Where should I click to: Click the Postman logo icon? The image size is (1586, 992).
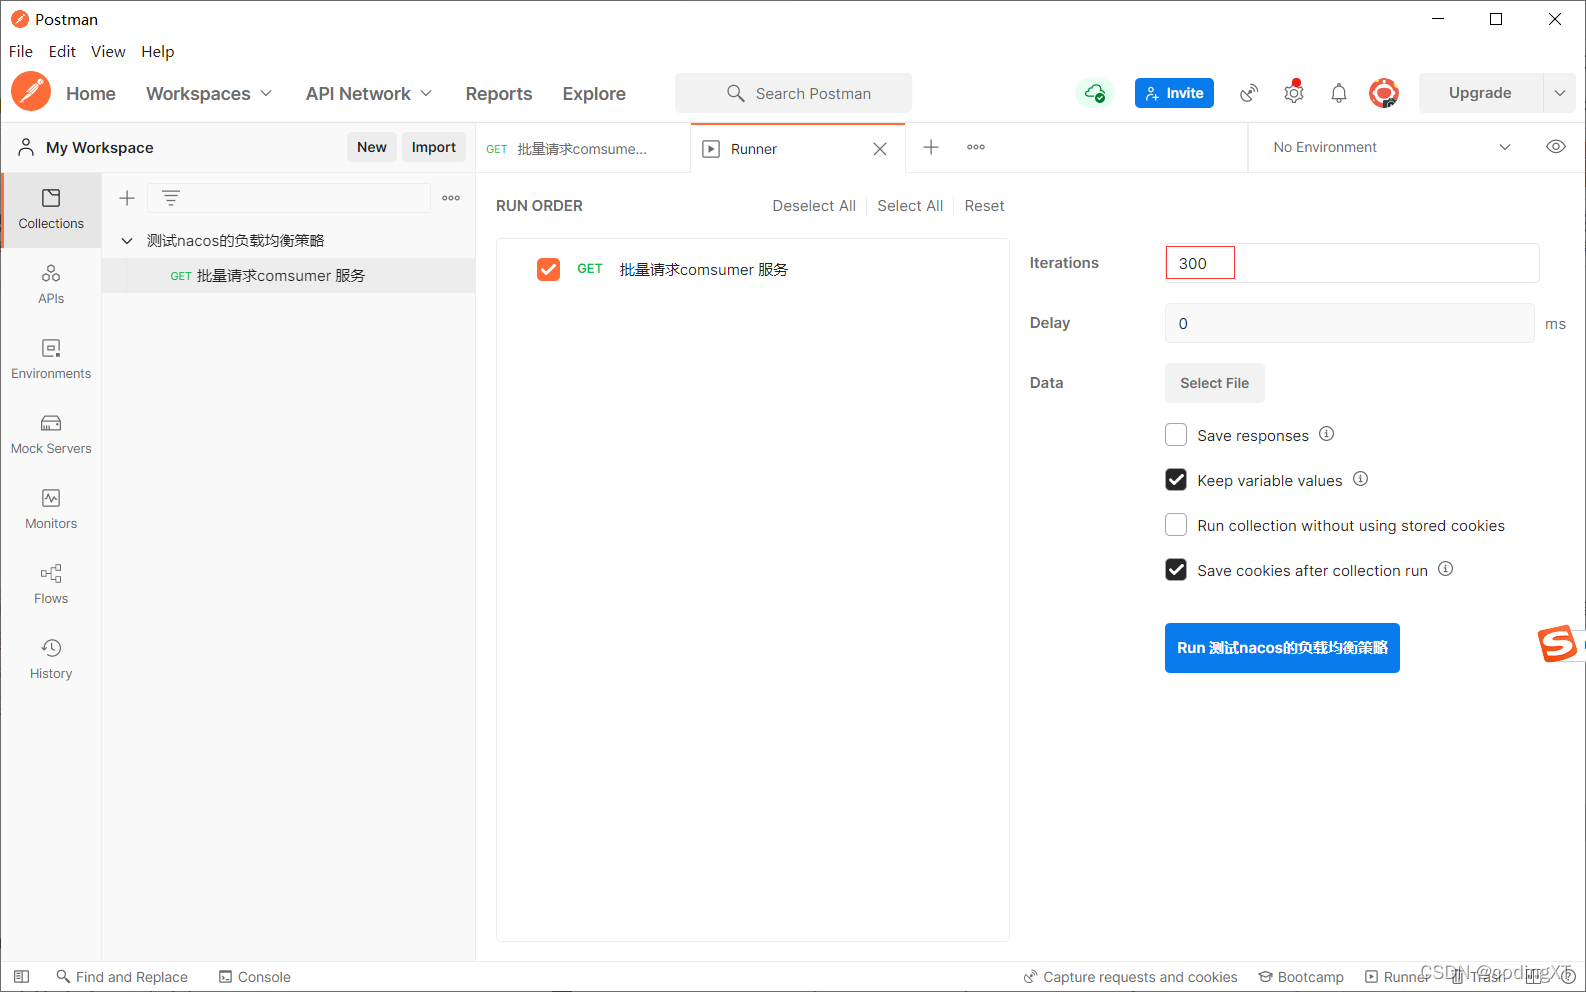[31, 92]
